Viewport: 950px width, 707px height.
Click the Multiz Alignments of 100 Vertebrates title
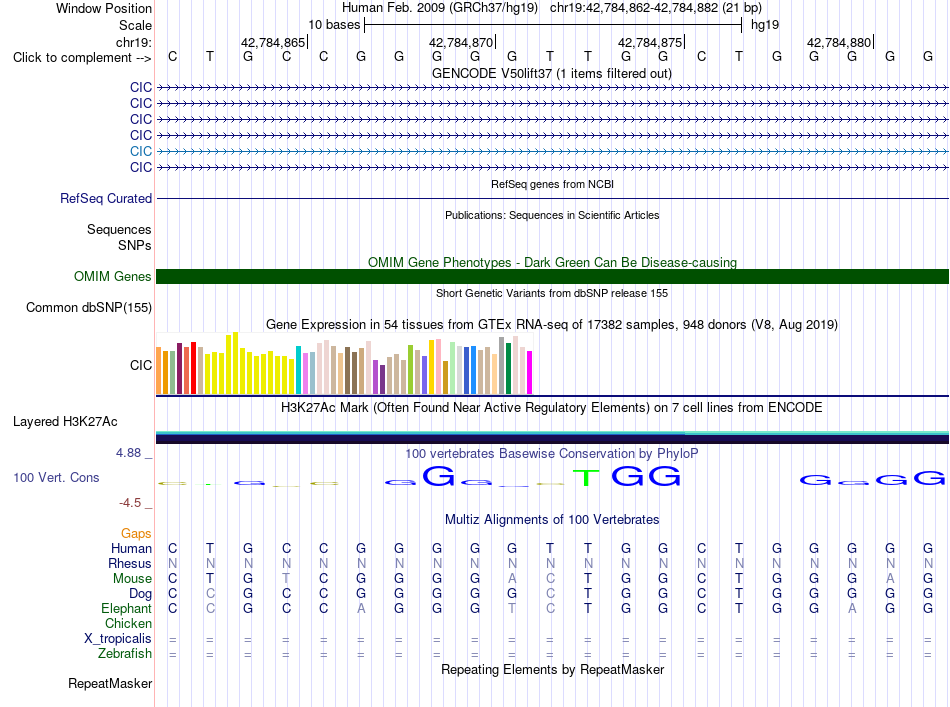coord(552,519)
